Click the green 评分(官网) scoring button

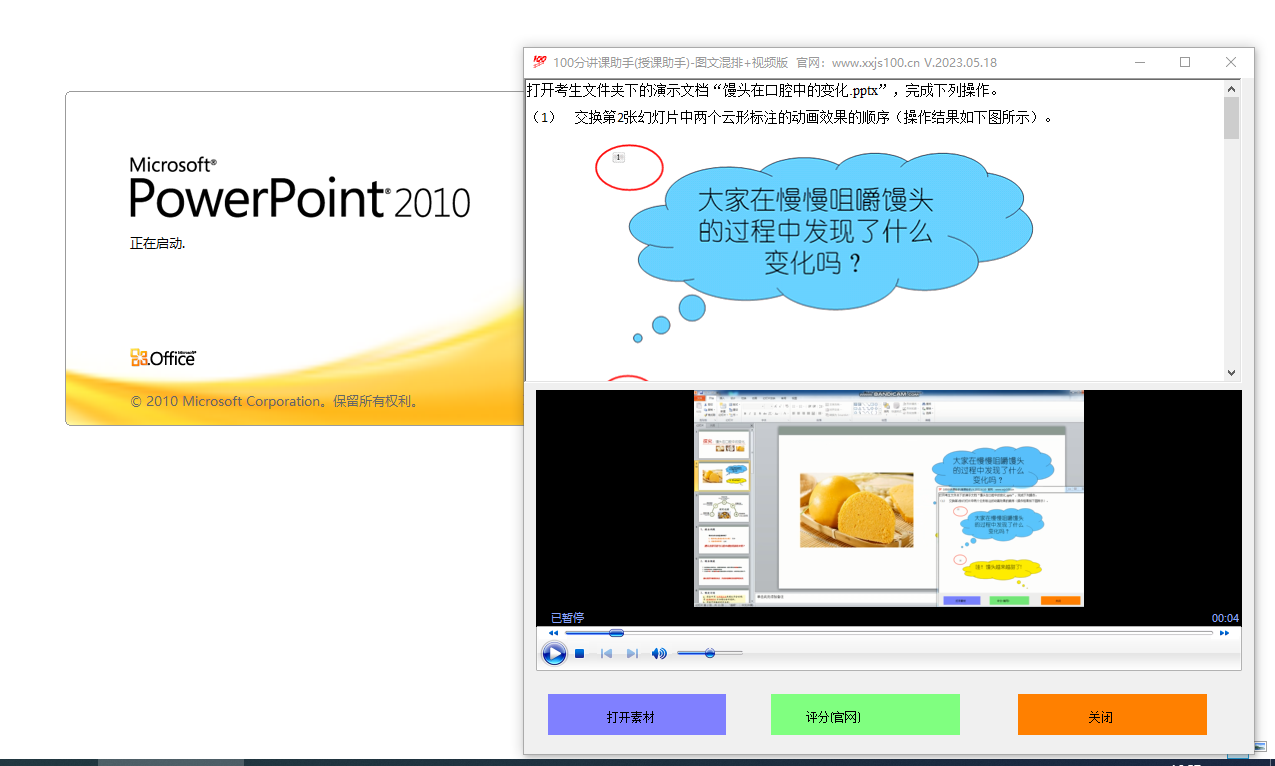865,715
